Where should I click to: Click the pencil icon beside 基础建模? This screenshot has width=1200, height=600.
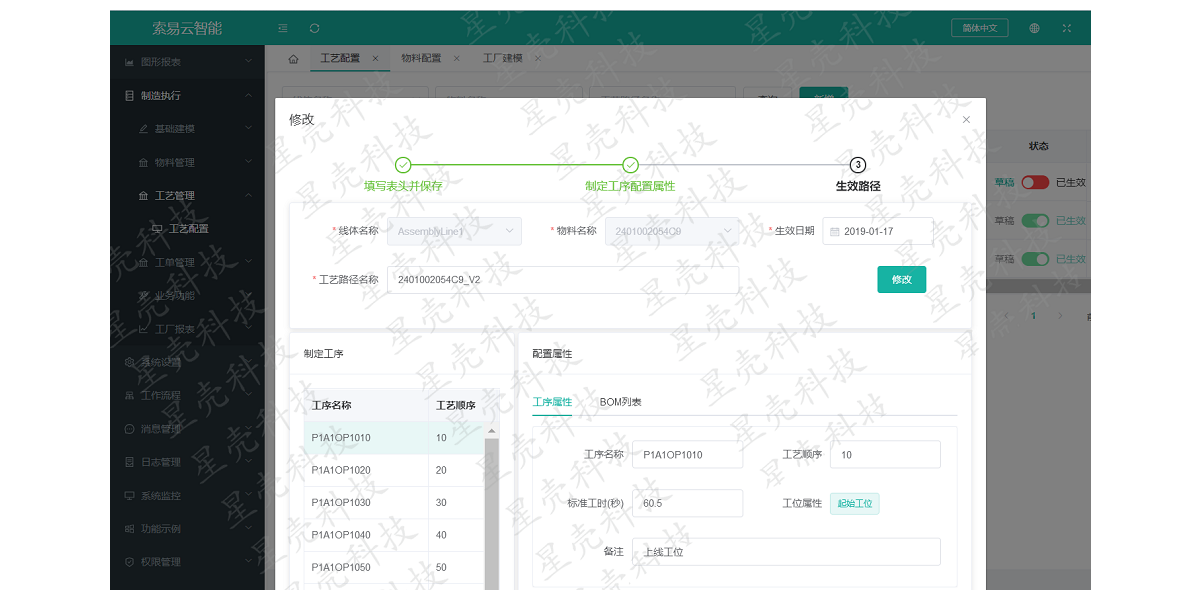[143, 129]
